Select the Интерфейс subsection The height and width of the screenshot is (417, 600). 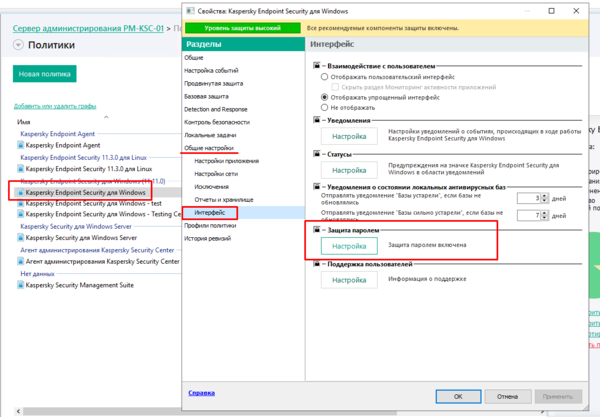pos(210,212)
